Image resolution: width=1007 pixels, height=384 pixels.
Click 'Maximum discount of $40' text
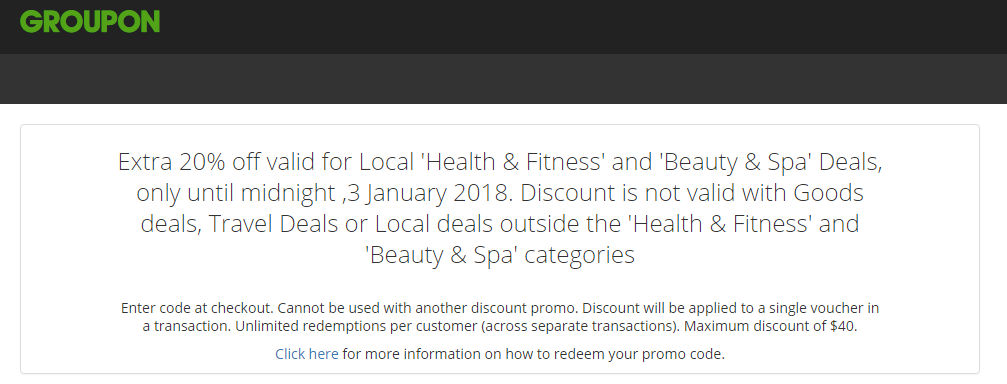tap(771, 326)
